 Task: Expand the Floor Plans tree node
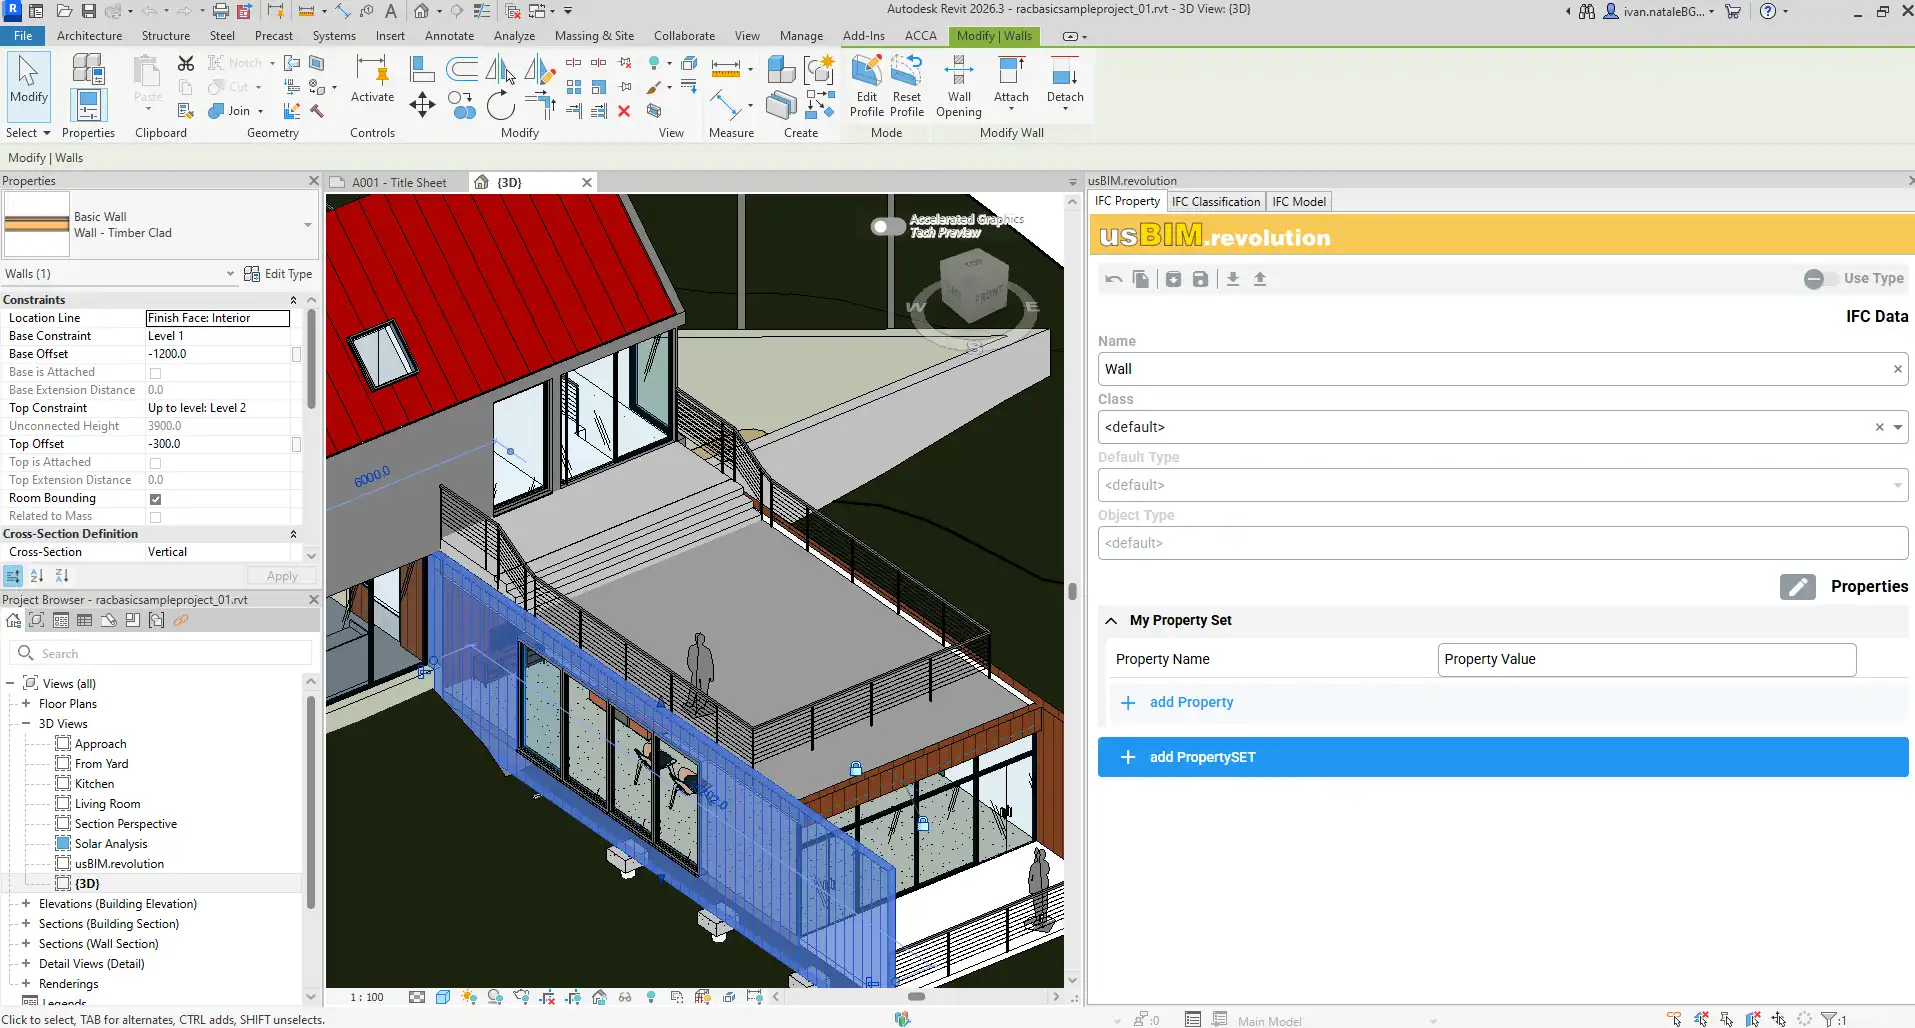(26, 704)
